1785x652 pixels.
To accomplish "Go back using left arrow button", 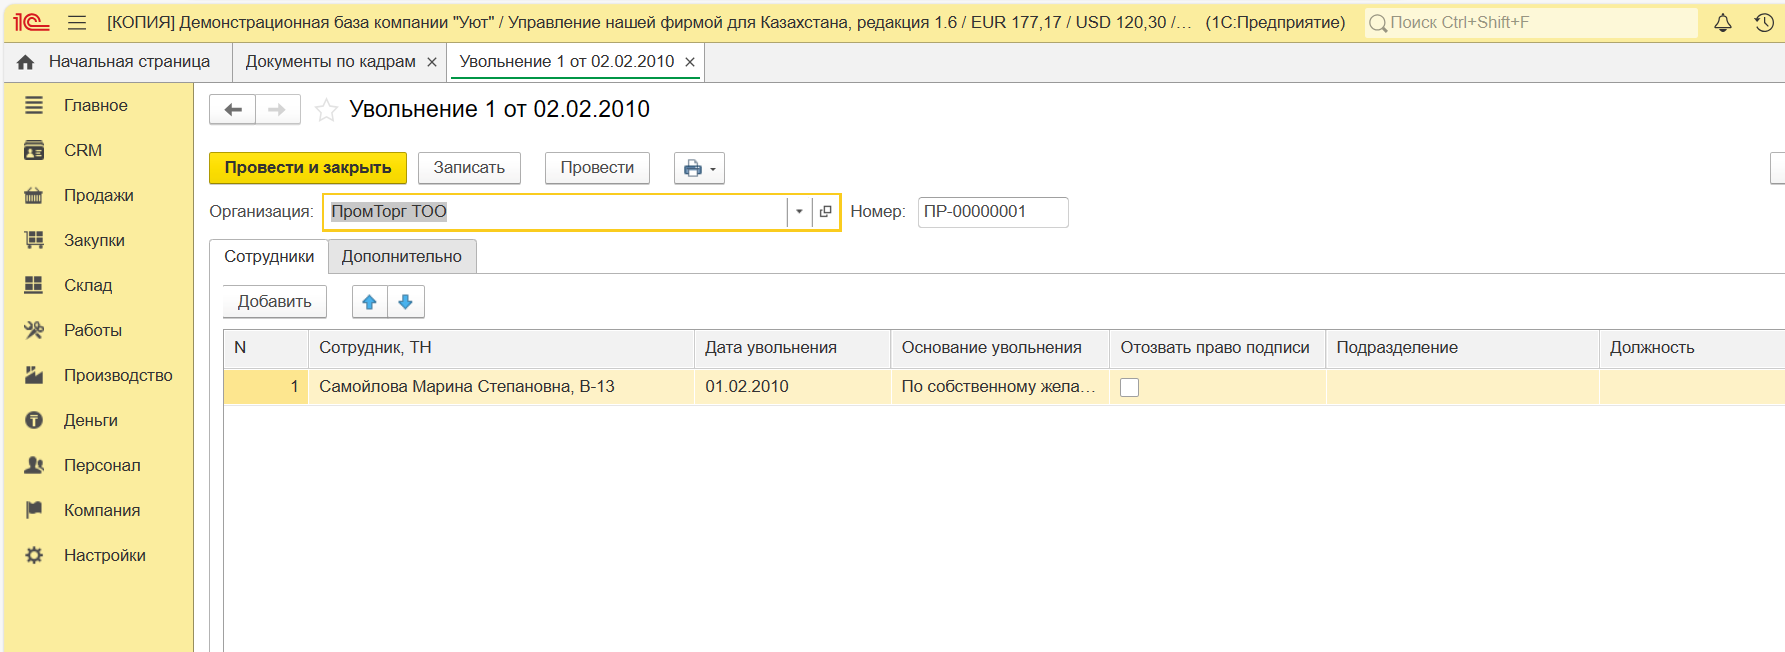I will pyautogui.click(x=233, y=110).
